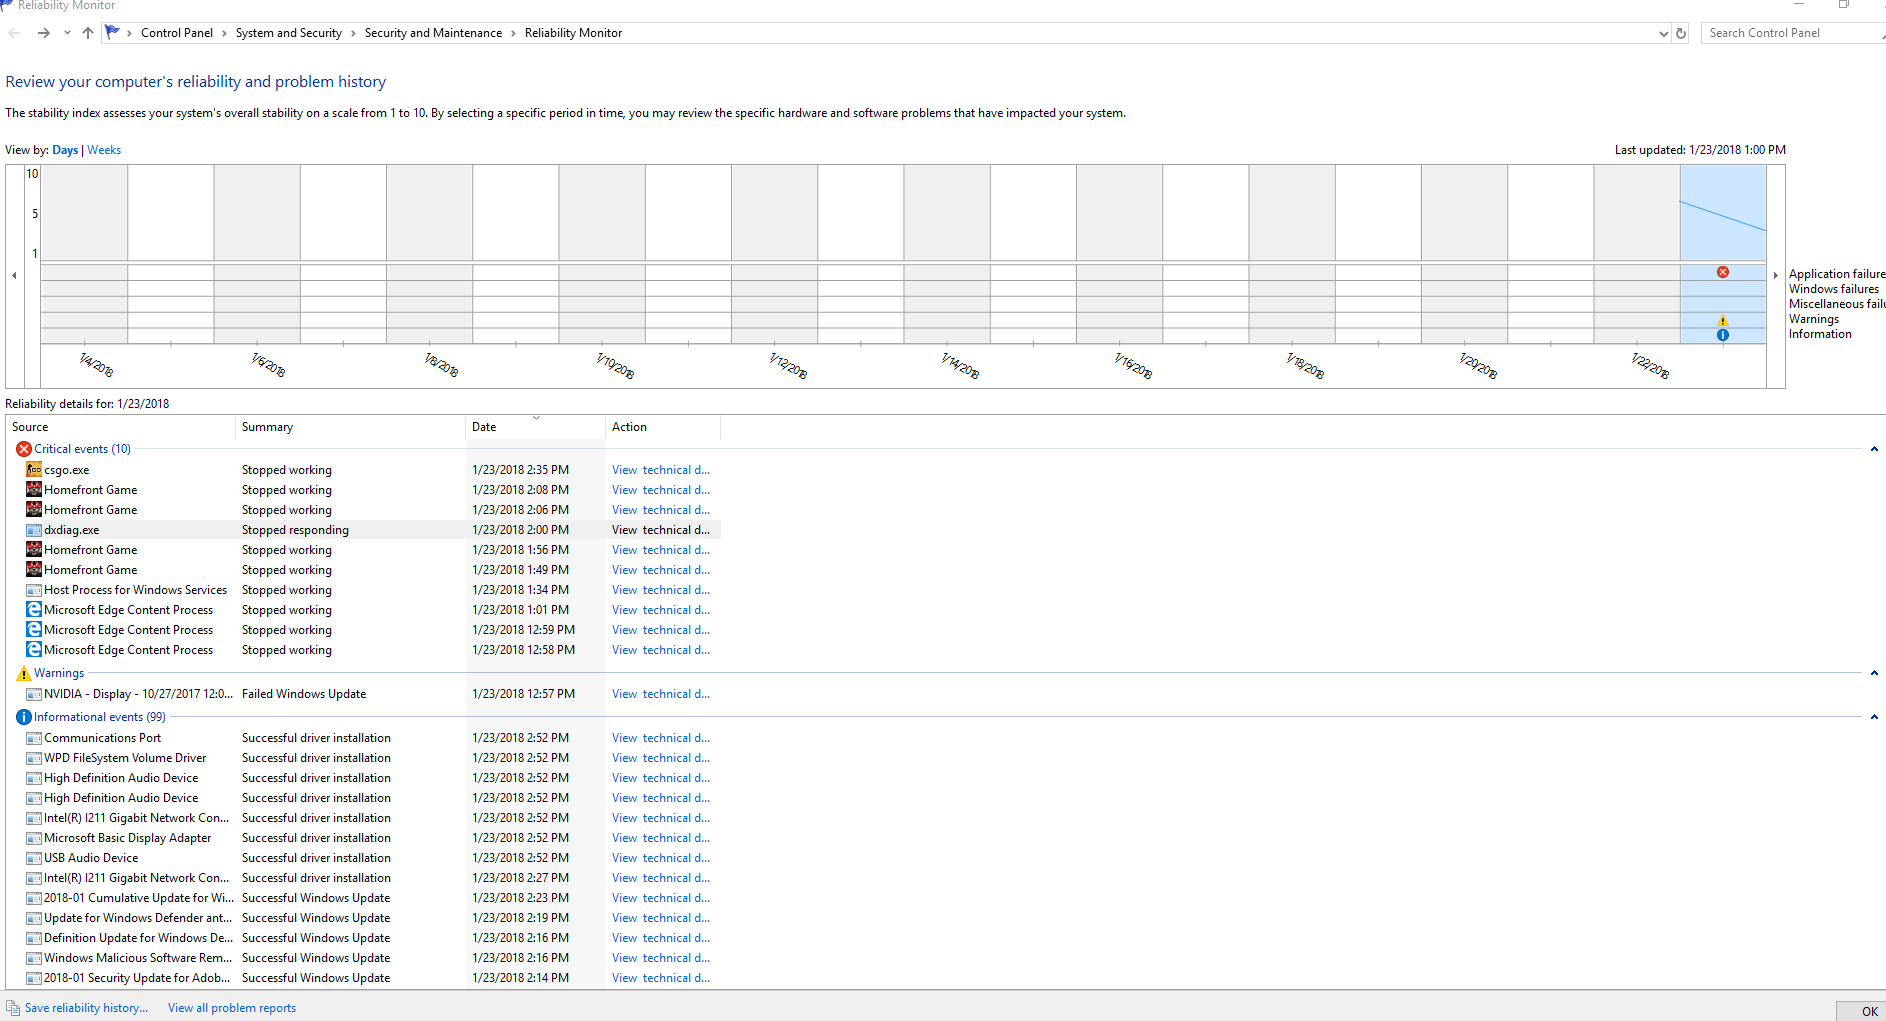Collapse the Critical events group

[x=1874, y=449]
